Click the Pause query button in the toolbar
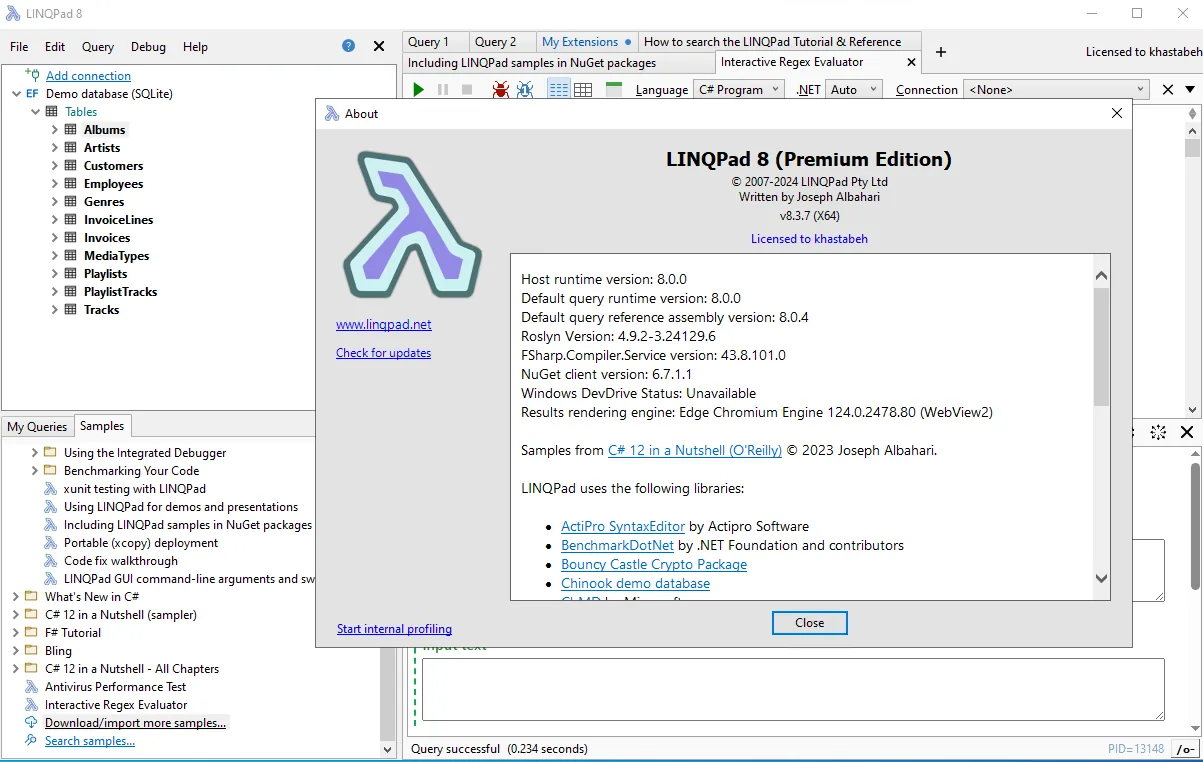 tap(443, 90)
